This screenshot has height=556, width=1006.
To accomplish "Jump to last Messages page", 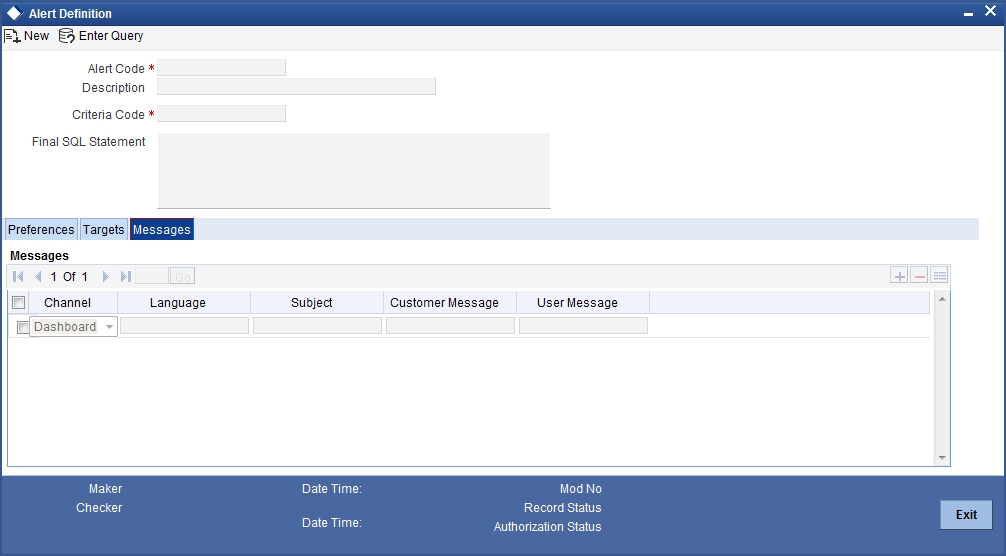I will 126,276.
